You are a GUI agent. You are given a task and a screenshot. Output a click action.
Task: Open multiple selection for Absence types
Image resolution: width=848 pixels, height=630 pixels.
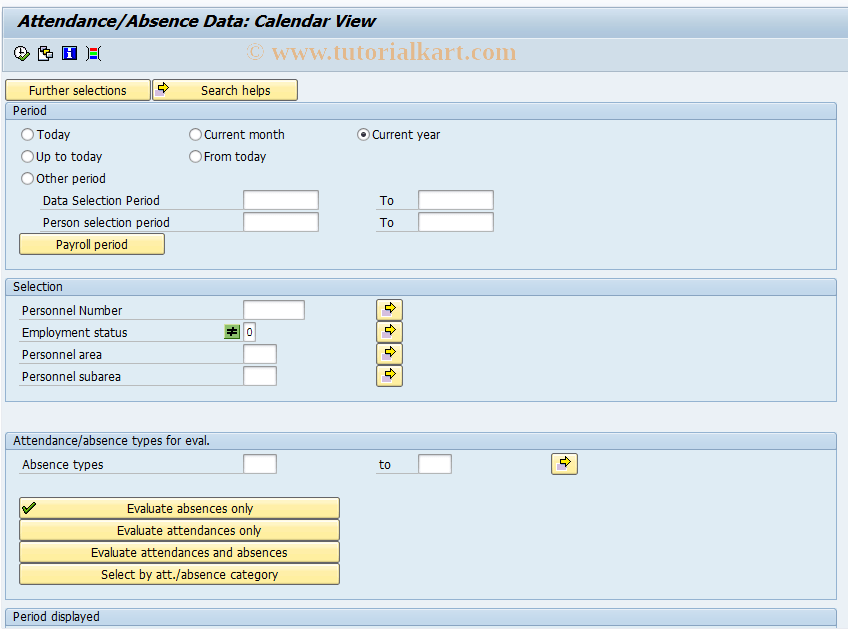coord(564,464)
